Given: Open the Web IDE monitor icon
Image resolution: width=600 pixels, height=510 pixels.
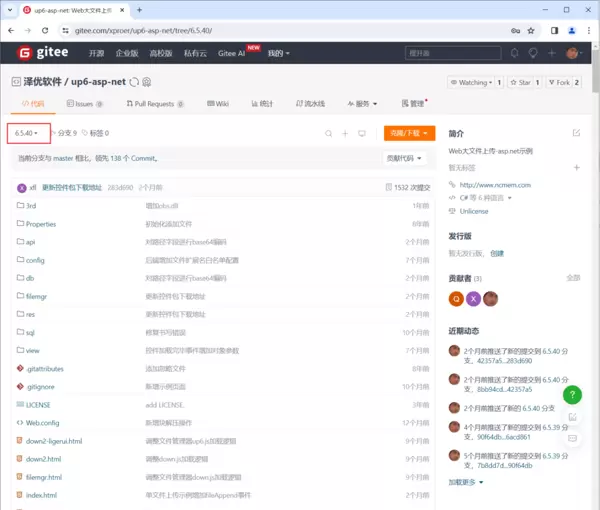Looking at the screenshot, I should [x=363, y=133].
